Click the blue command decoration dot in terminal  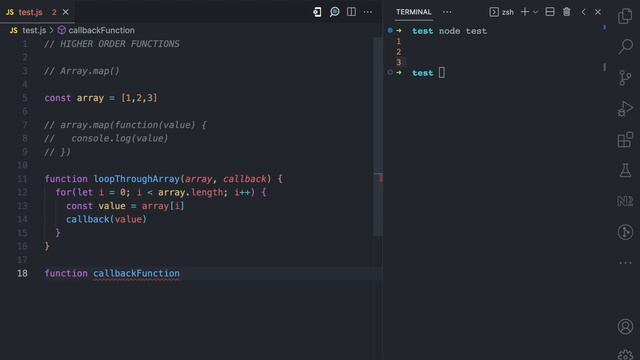(390, 30)
